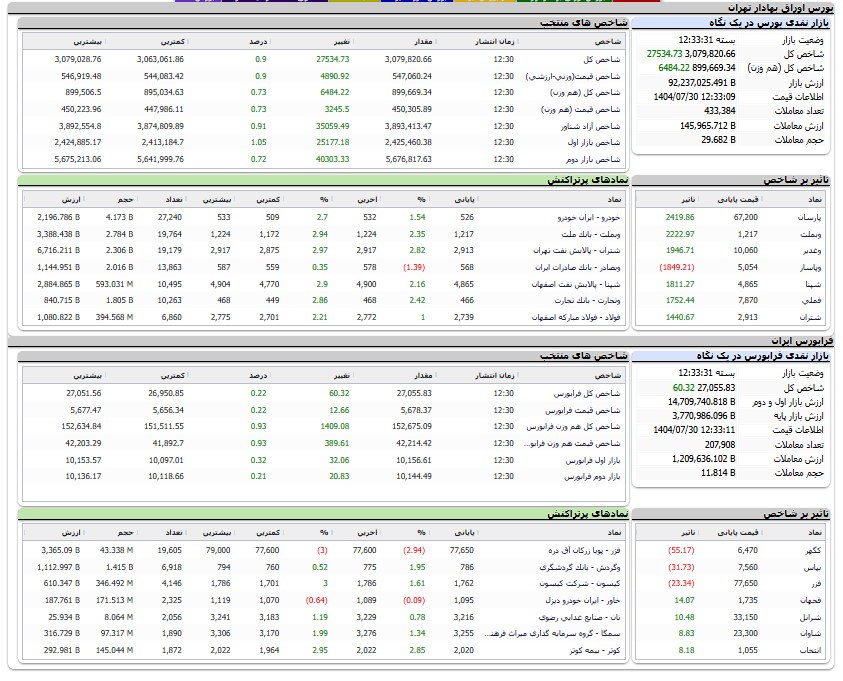Open وبصادر - بانک صادرات ایران row

pos(573,267)
